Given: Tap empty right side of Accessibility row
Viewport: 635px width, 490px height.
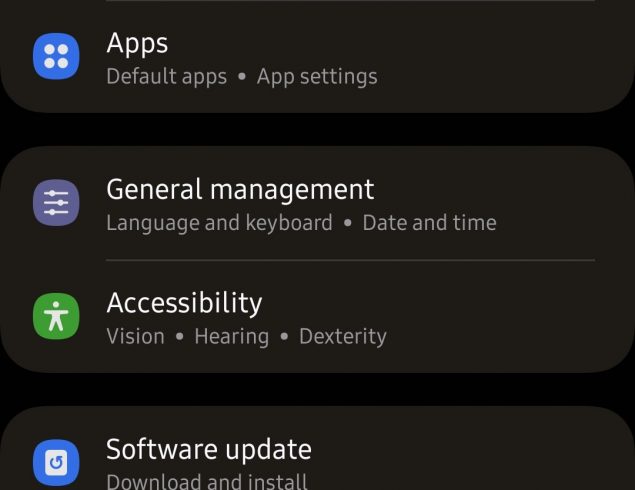Looking at the screenshot, I should 520,317.
